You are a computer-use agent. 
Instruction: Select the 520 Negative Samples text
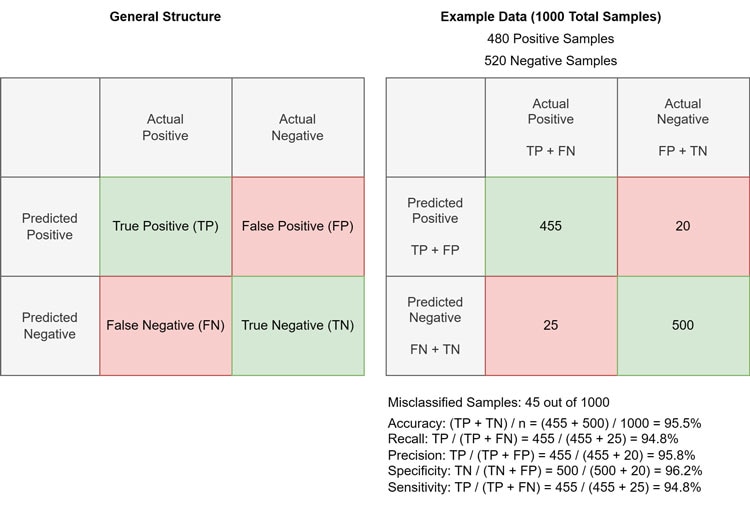[x=551, y=60]
